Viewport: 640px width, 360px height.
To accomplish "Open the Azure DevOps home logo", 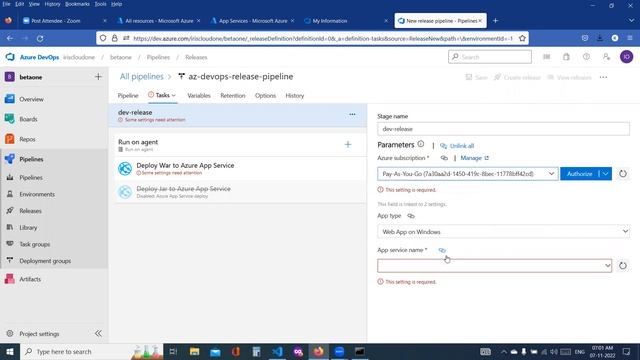I will 10,57.
